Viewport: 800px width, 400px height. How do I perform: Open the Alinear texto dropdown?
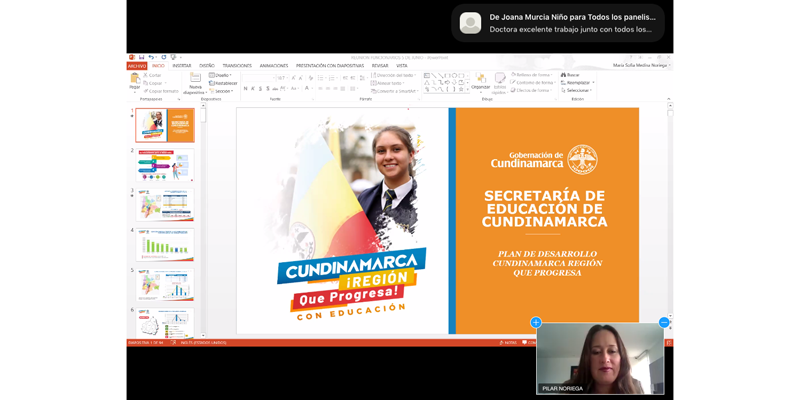coord(388,83)
